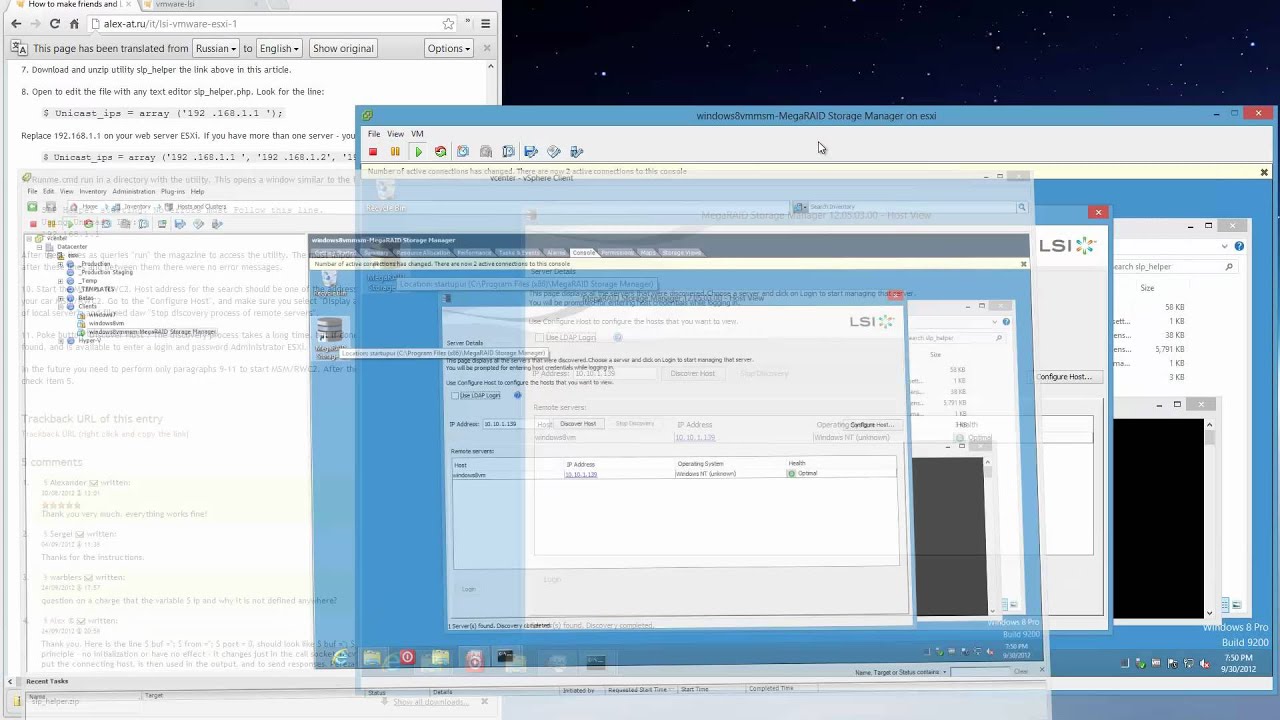The width and height of the screenshot is (1280, 720).
Task: Suspend VM with pause icon
Action: click(395, 152)
